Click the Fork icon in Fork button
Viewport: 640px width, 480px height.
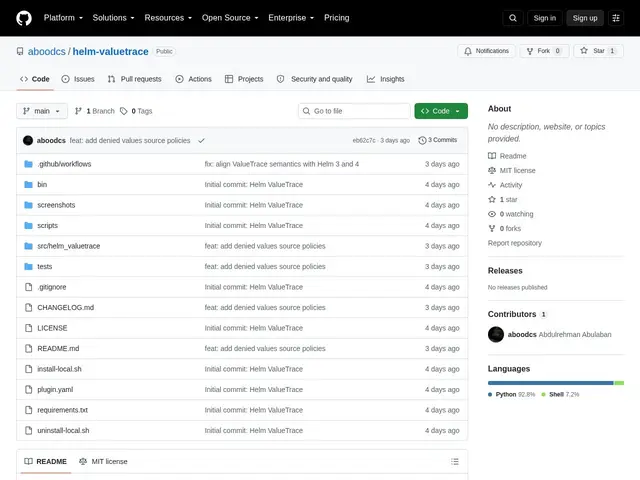pos(530,51)
